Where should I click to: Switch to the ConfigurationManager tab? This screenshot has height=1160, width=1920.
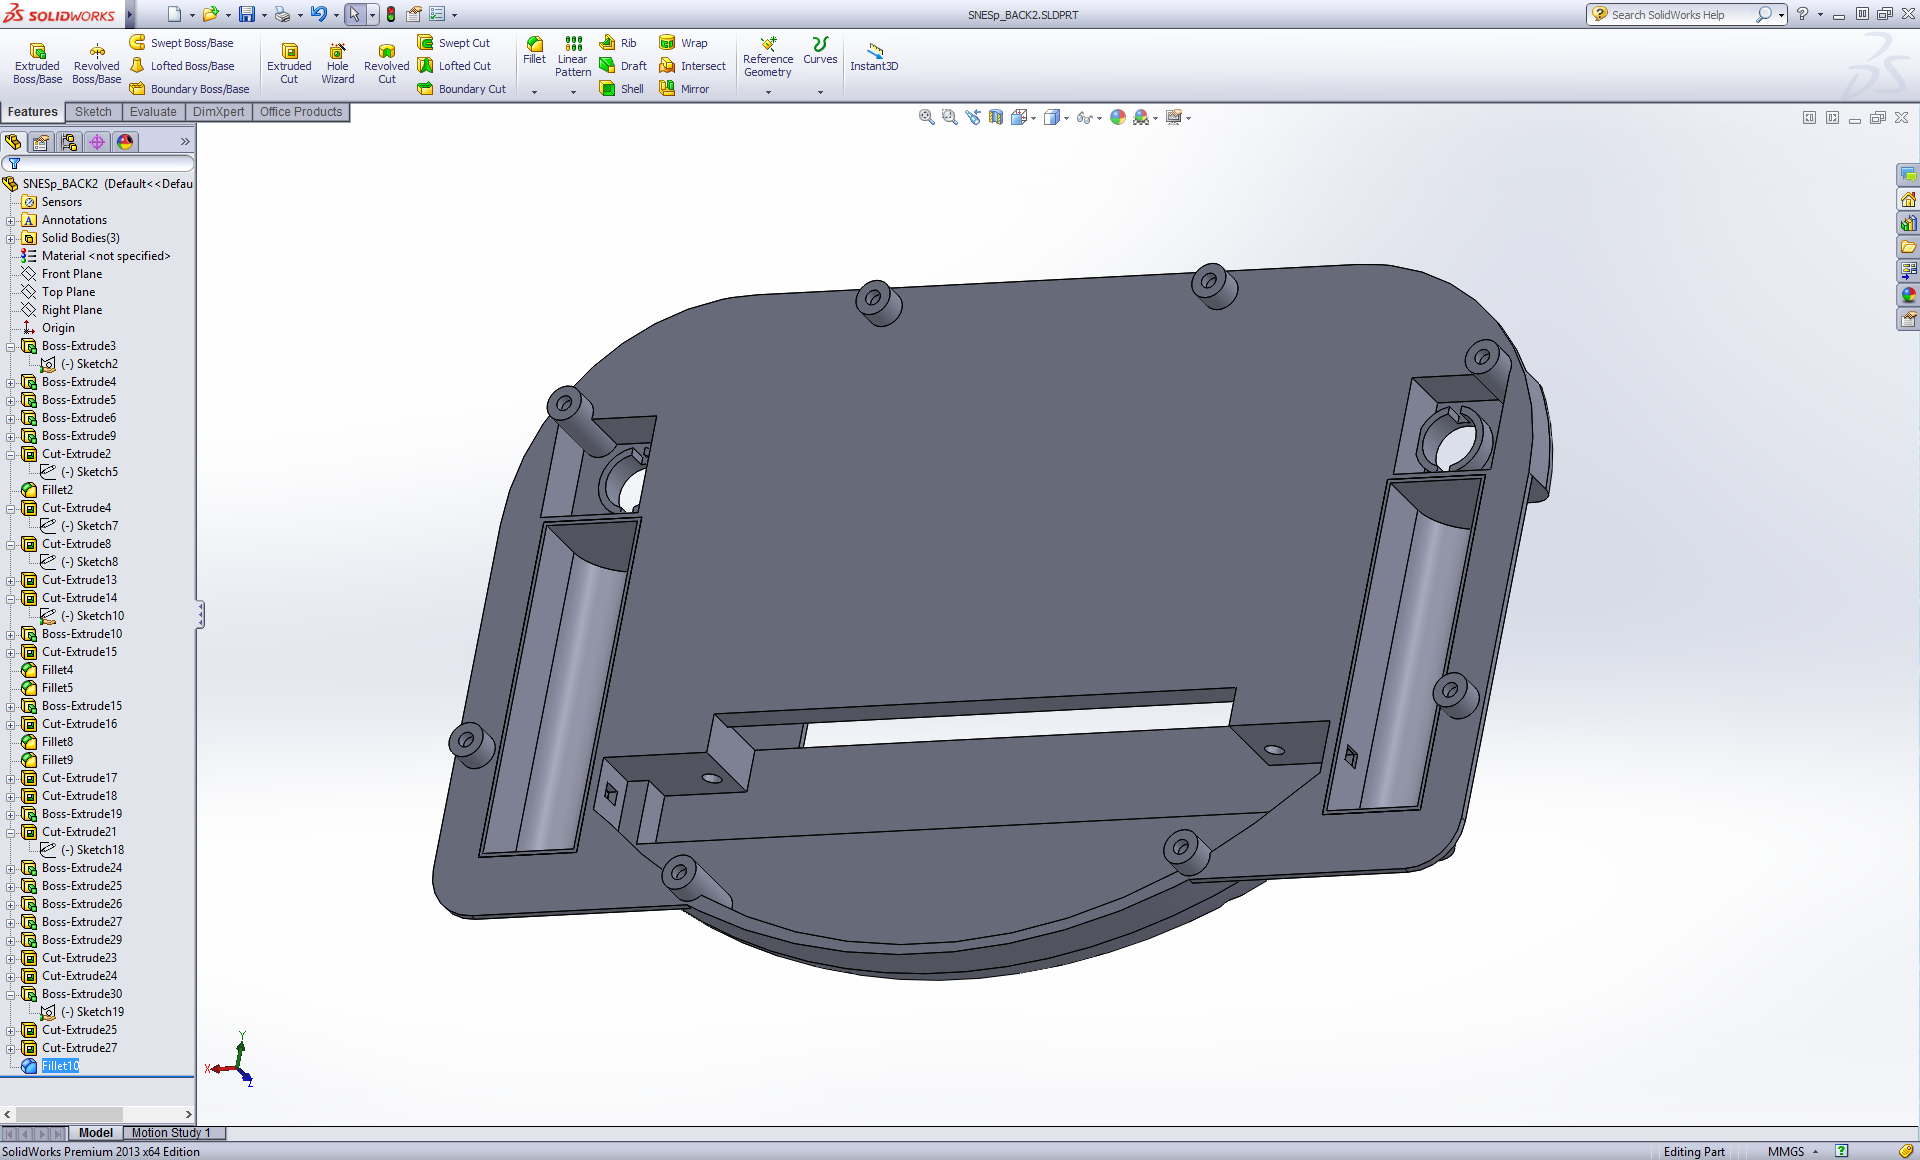(69, 142)
